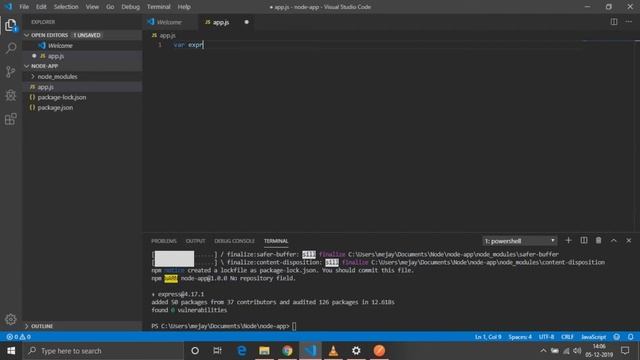The width and height of the screenshot is (640, 360).
Task: Open Google Chrome from the taskbar
Action: (x=287, y=351)
